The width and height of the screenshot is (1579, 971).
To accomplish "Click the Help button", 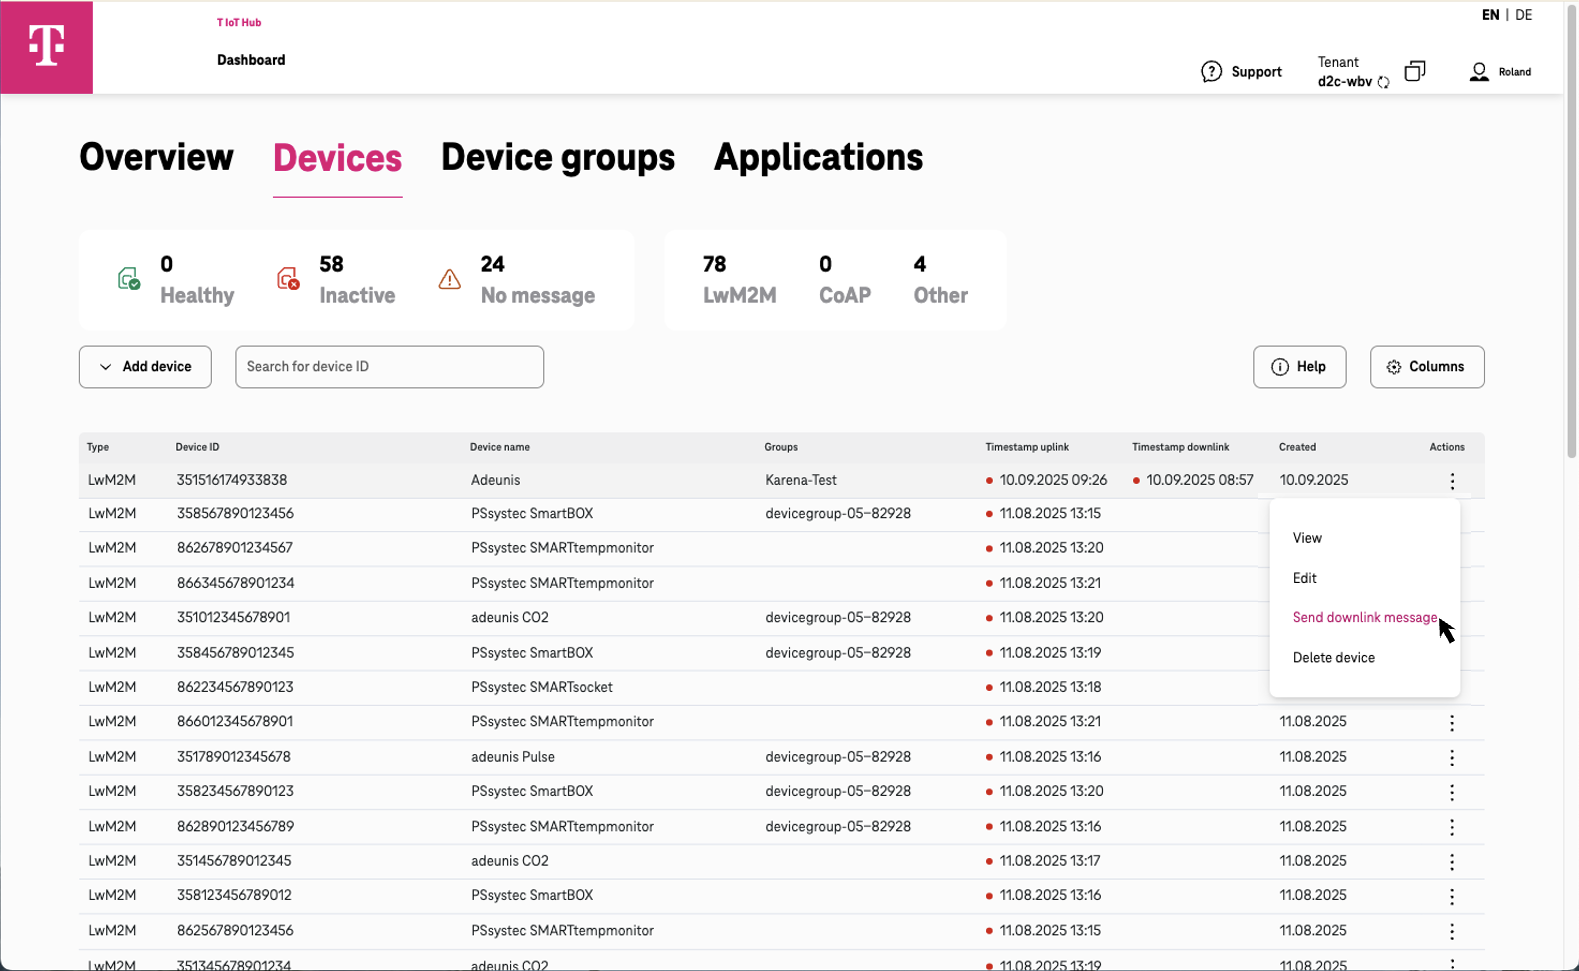I will [1299, 367].
